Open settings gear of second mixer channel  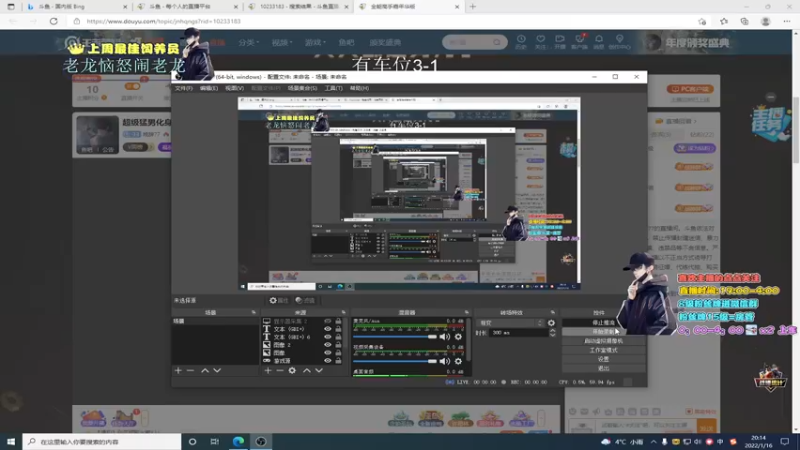[x=458, y=361]
